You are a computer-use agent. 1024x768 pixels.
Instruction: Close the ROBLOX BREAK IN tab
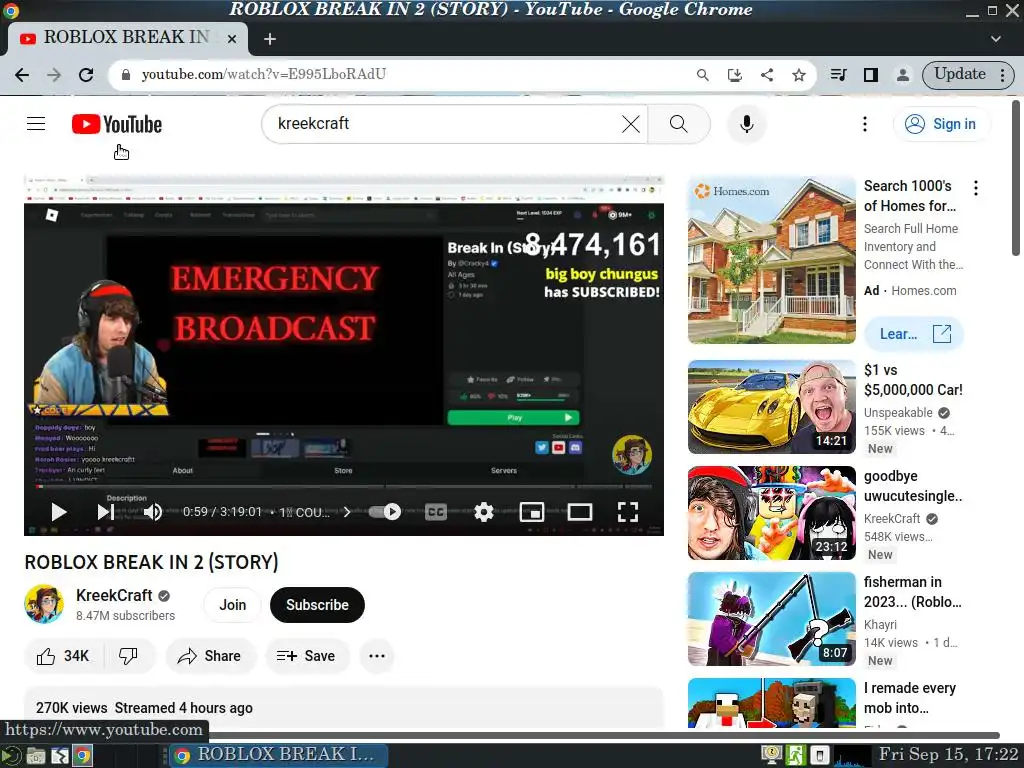click(x=231, y=39)
